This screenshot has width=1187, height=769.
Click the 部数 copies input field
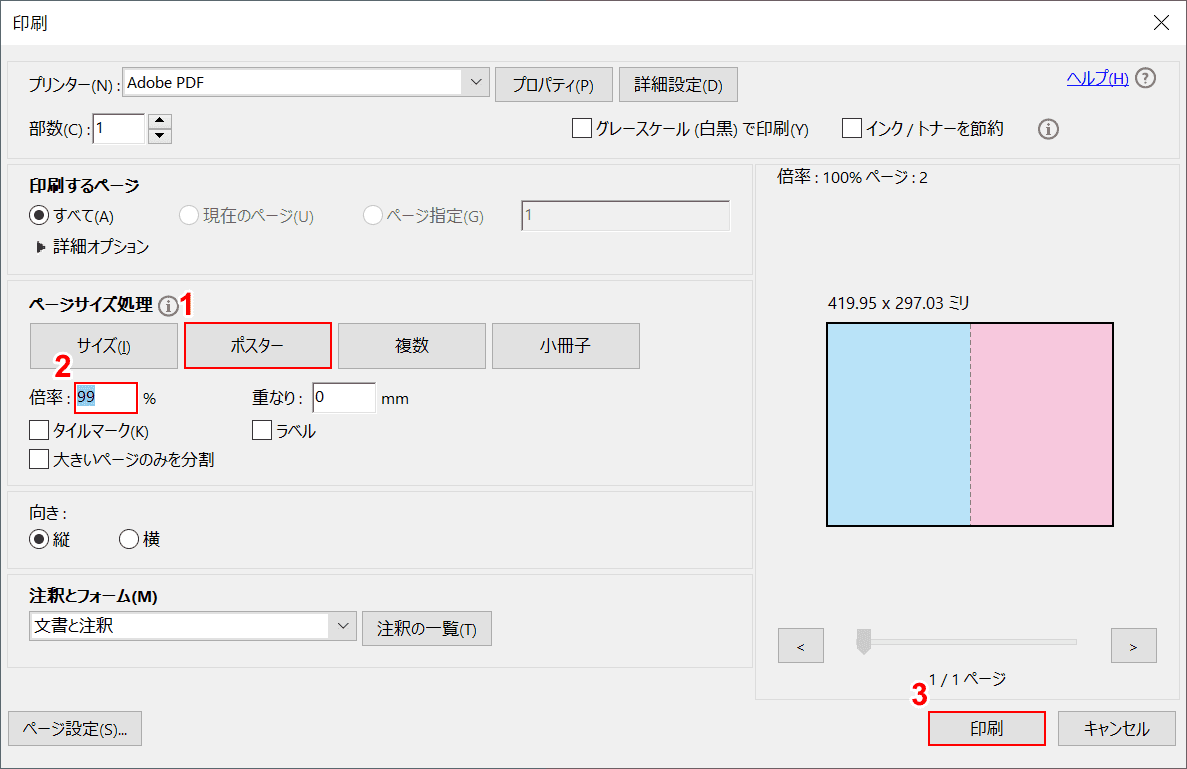click(118, 129)
